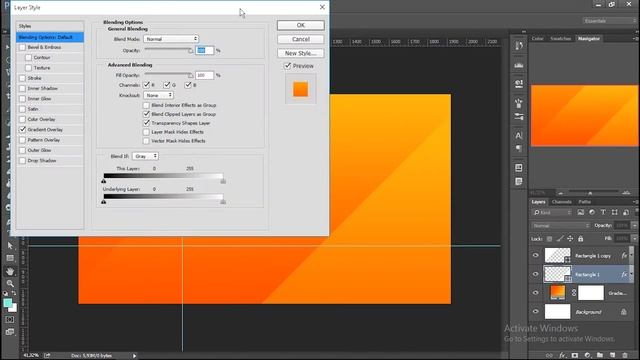The image size is (640, 360).
Task: Open Layers panel Fill dropdown arrow
Action: click(635, 239)
